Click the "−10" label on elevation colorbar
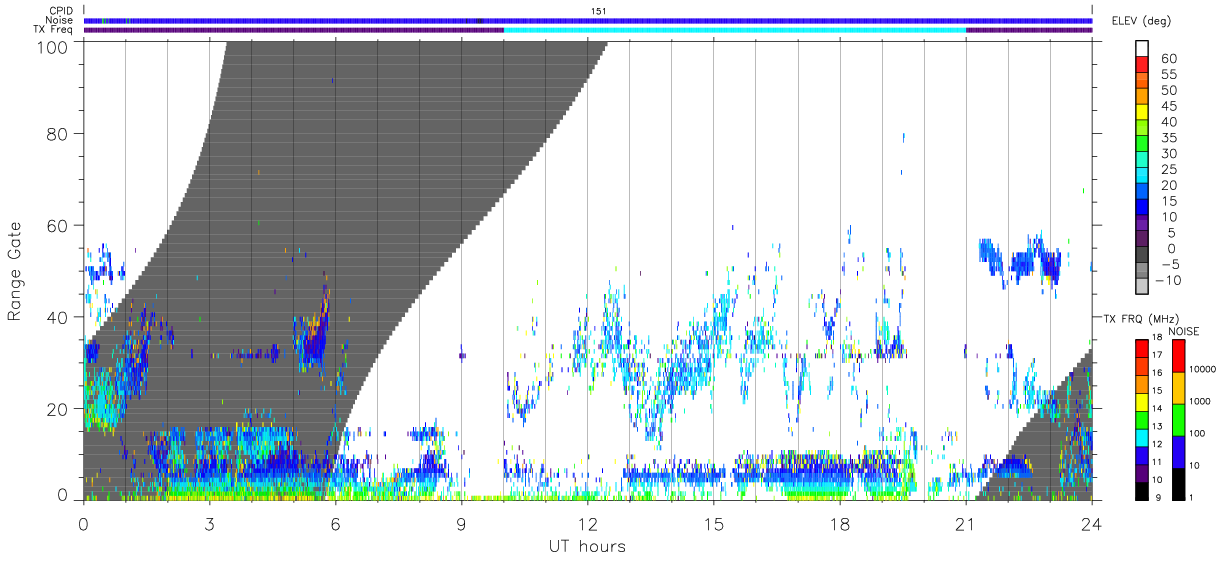Viewport: 1228px width, 567px height. [x=1167, y=280]
